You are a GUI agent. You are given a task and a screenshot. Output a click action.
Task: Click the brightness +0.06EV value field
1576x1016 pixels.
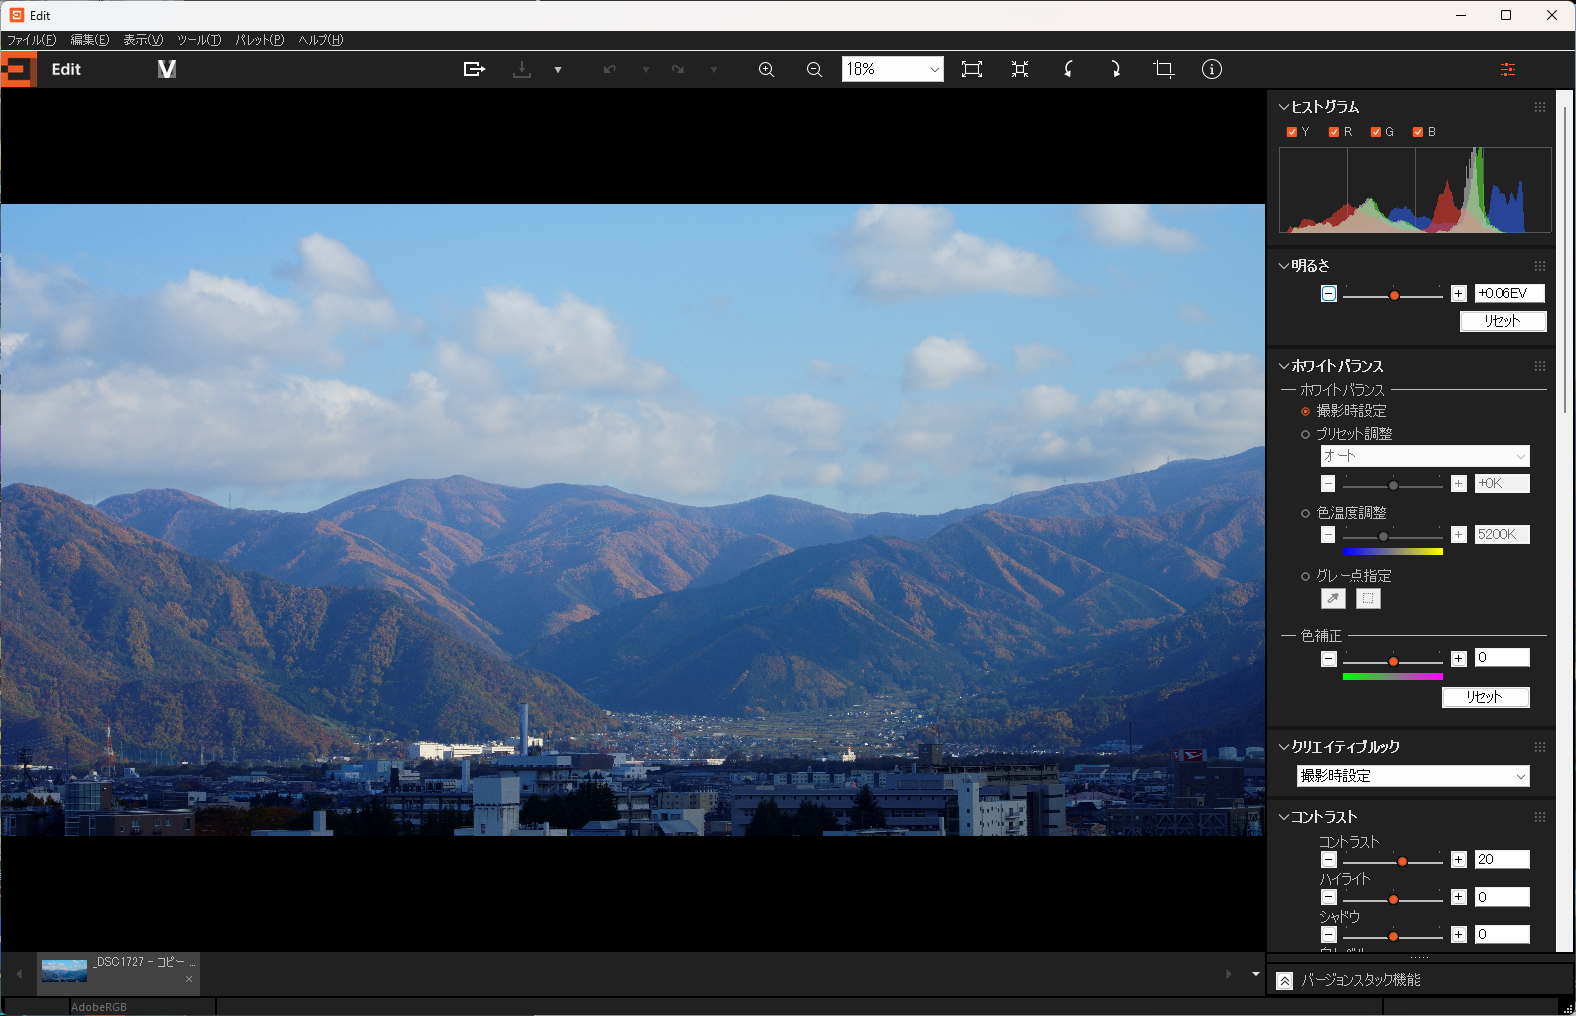[1510, 293]
